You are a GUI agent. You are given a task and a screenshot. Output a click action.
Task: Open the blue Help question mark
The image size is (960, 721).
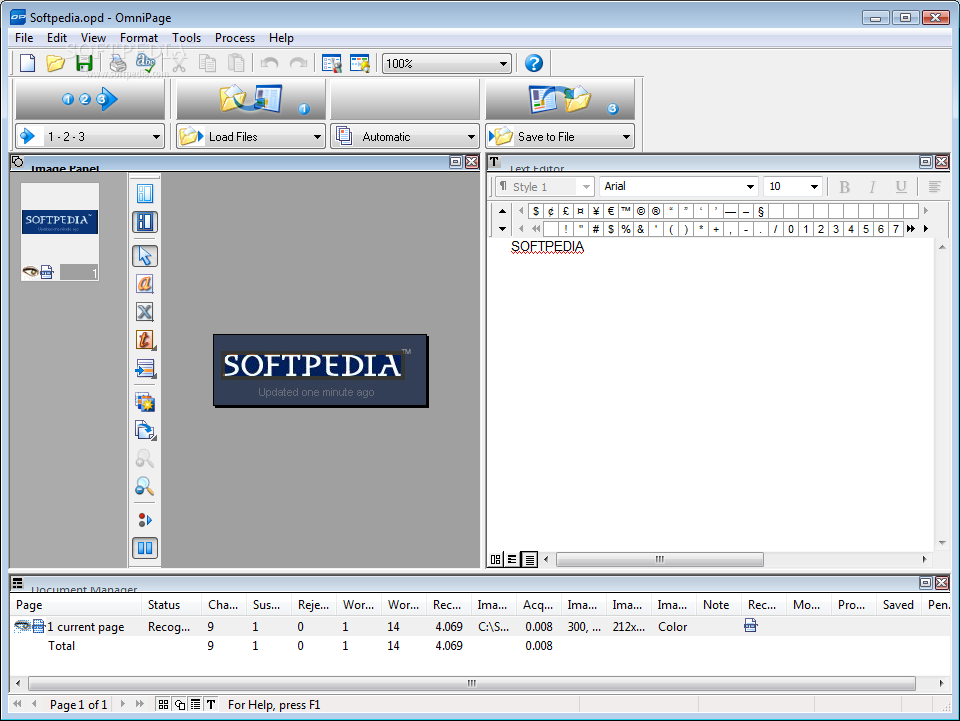[534, 63]
